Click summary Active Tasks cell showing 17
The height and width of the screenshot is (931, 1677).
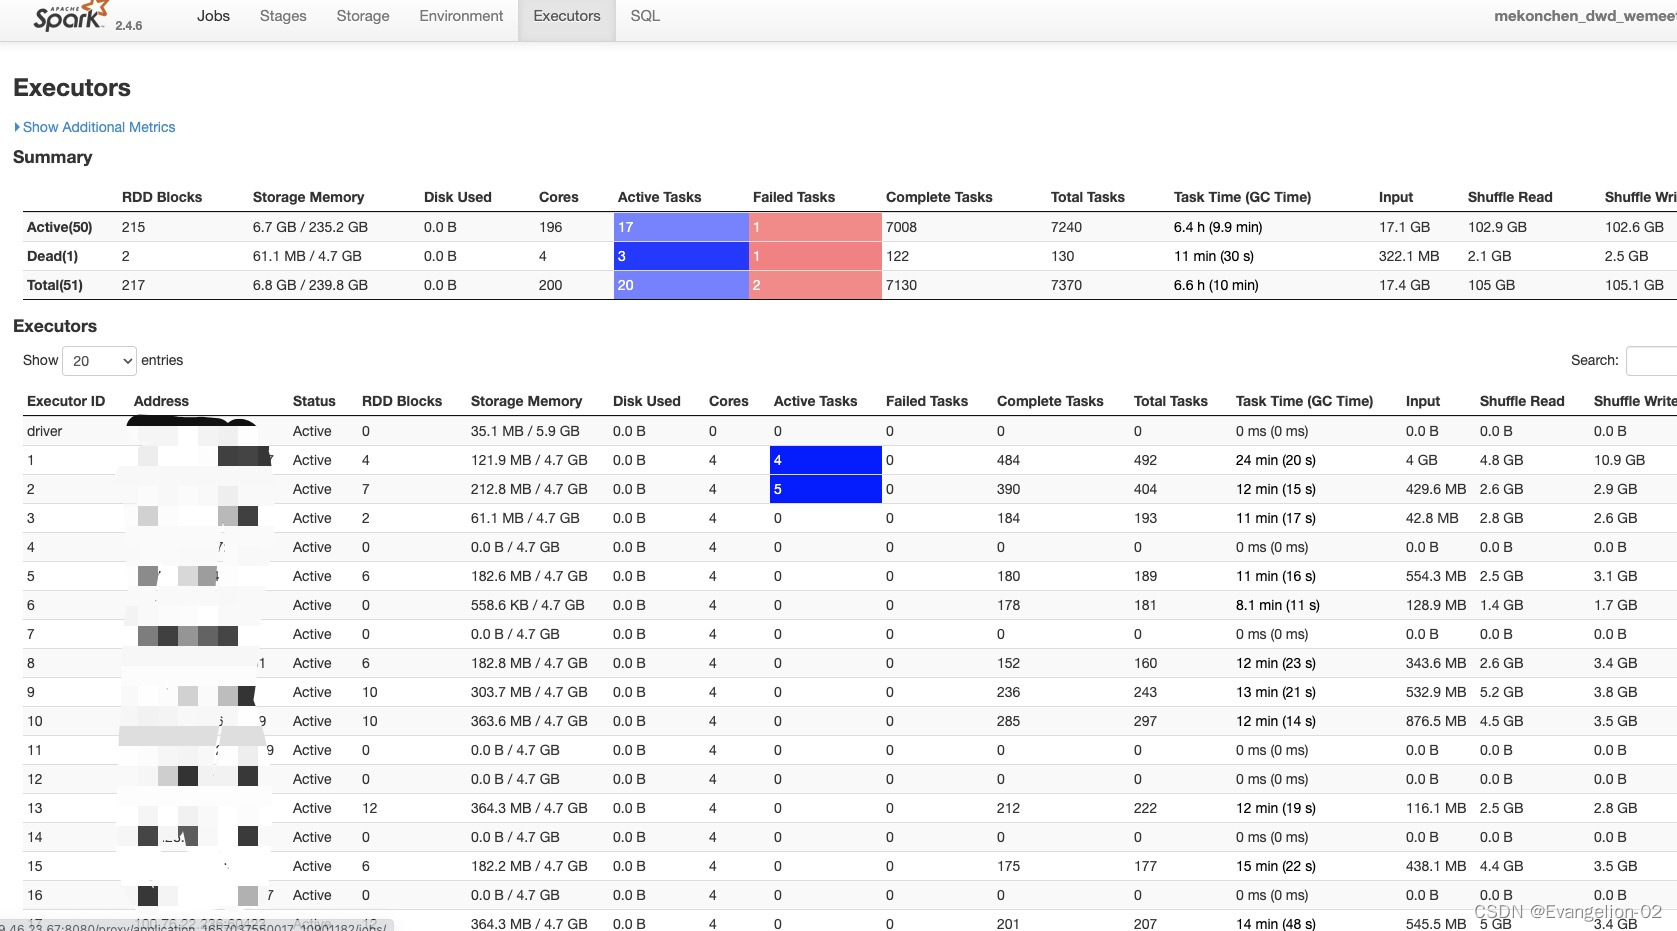681,227
